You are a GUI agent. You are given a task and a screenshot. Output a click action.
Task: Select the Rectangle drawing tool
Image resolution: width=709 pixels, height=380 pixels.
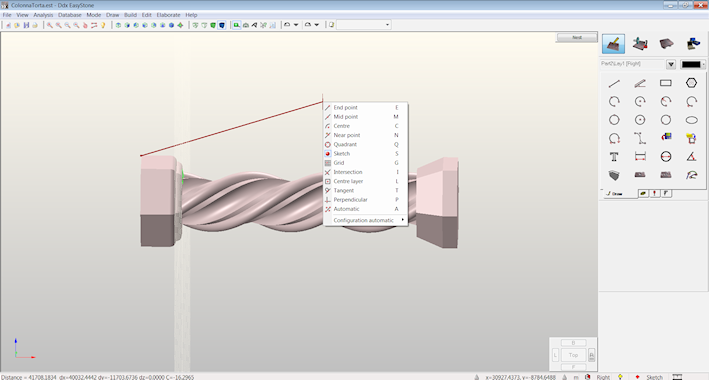[666, 83]
